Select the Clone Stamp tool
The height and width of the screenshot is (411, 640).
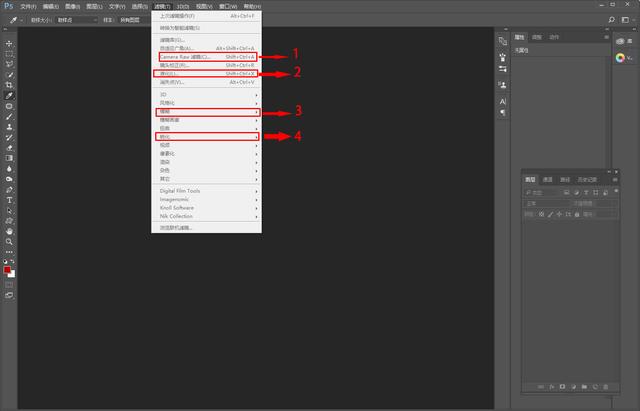pyautogui.click(x=9, y=127)
